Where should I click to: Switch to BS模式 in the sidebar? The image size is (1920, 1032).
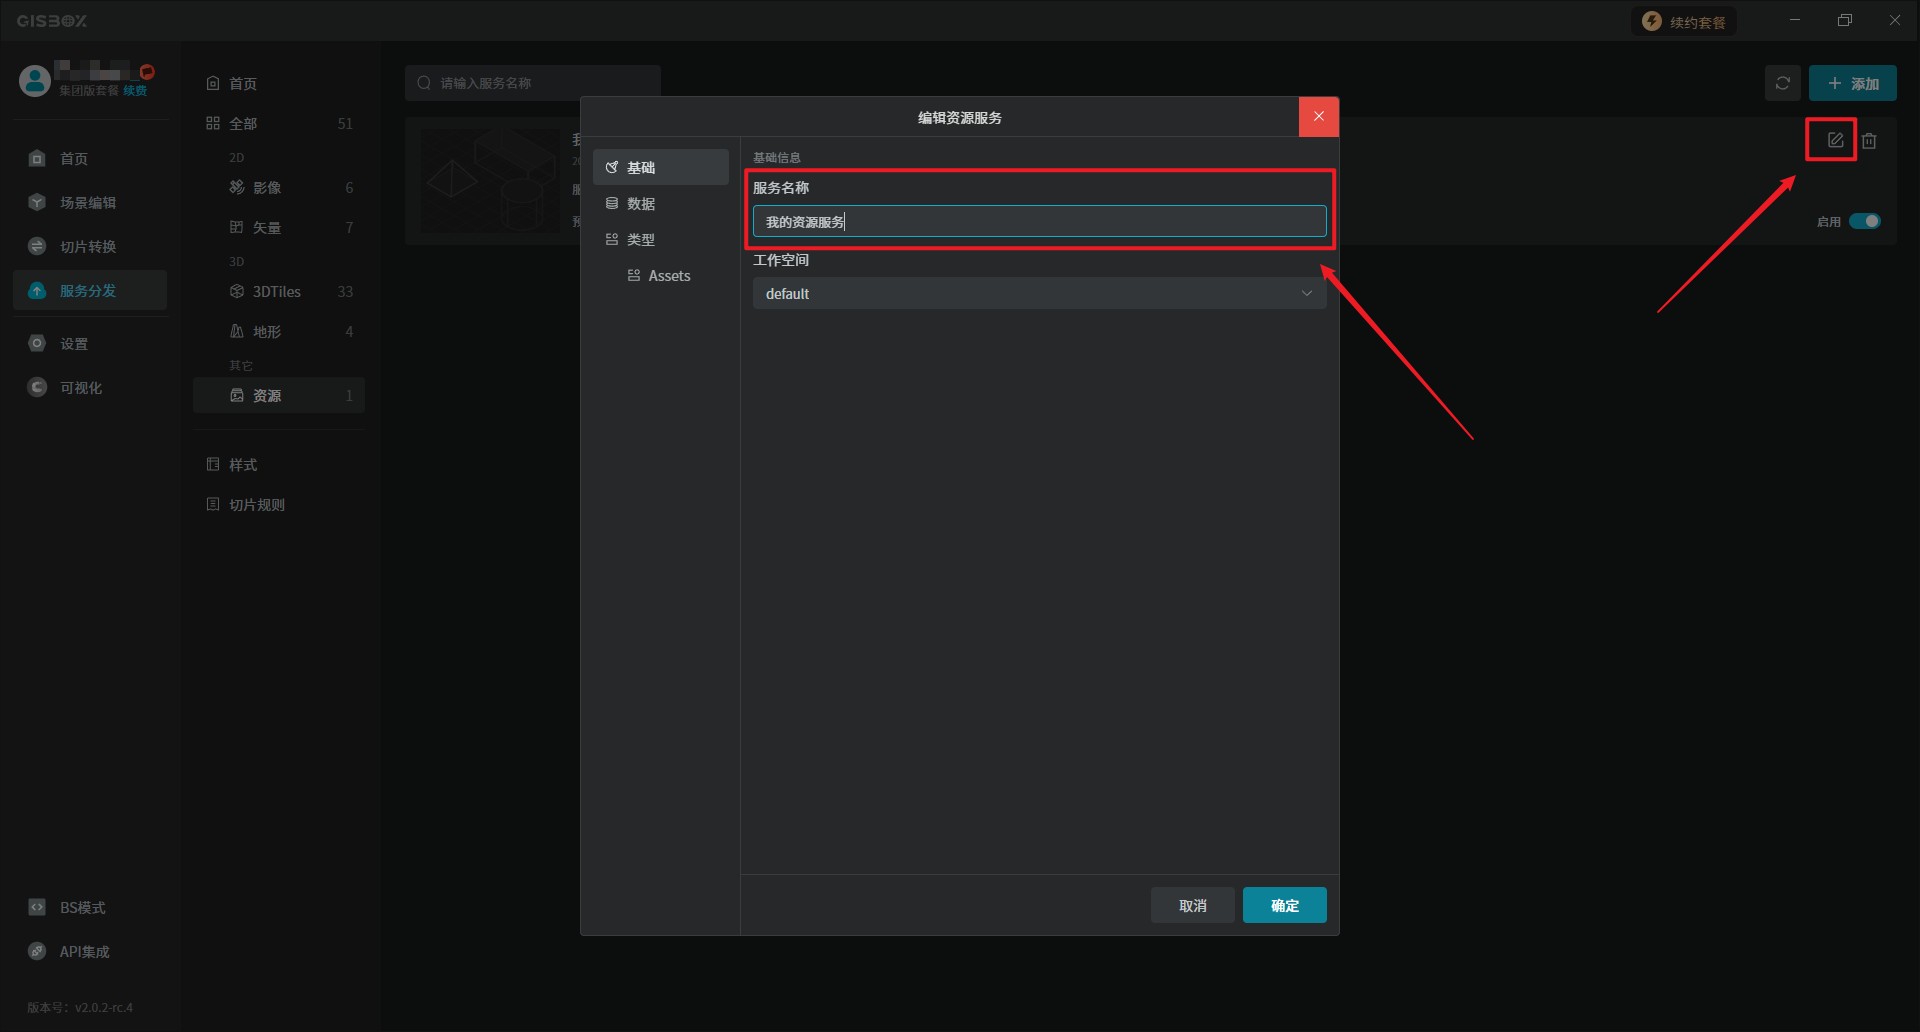(x=82, y=907)
